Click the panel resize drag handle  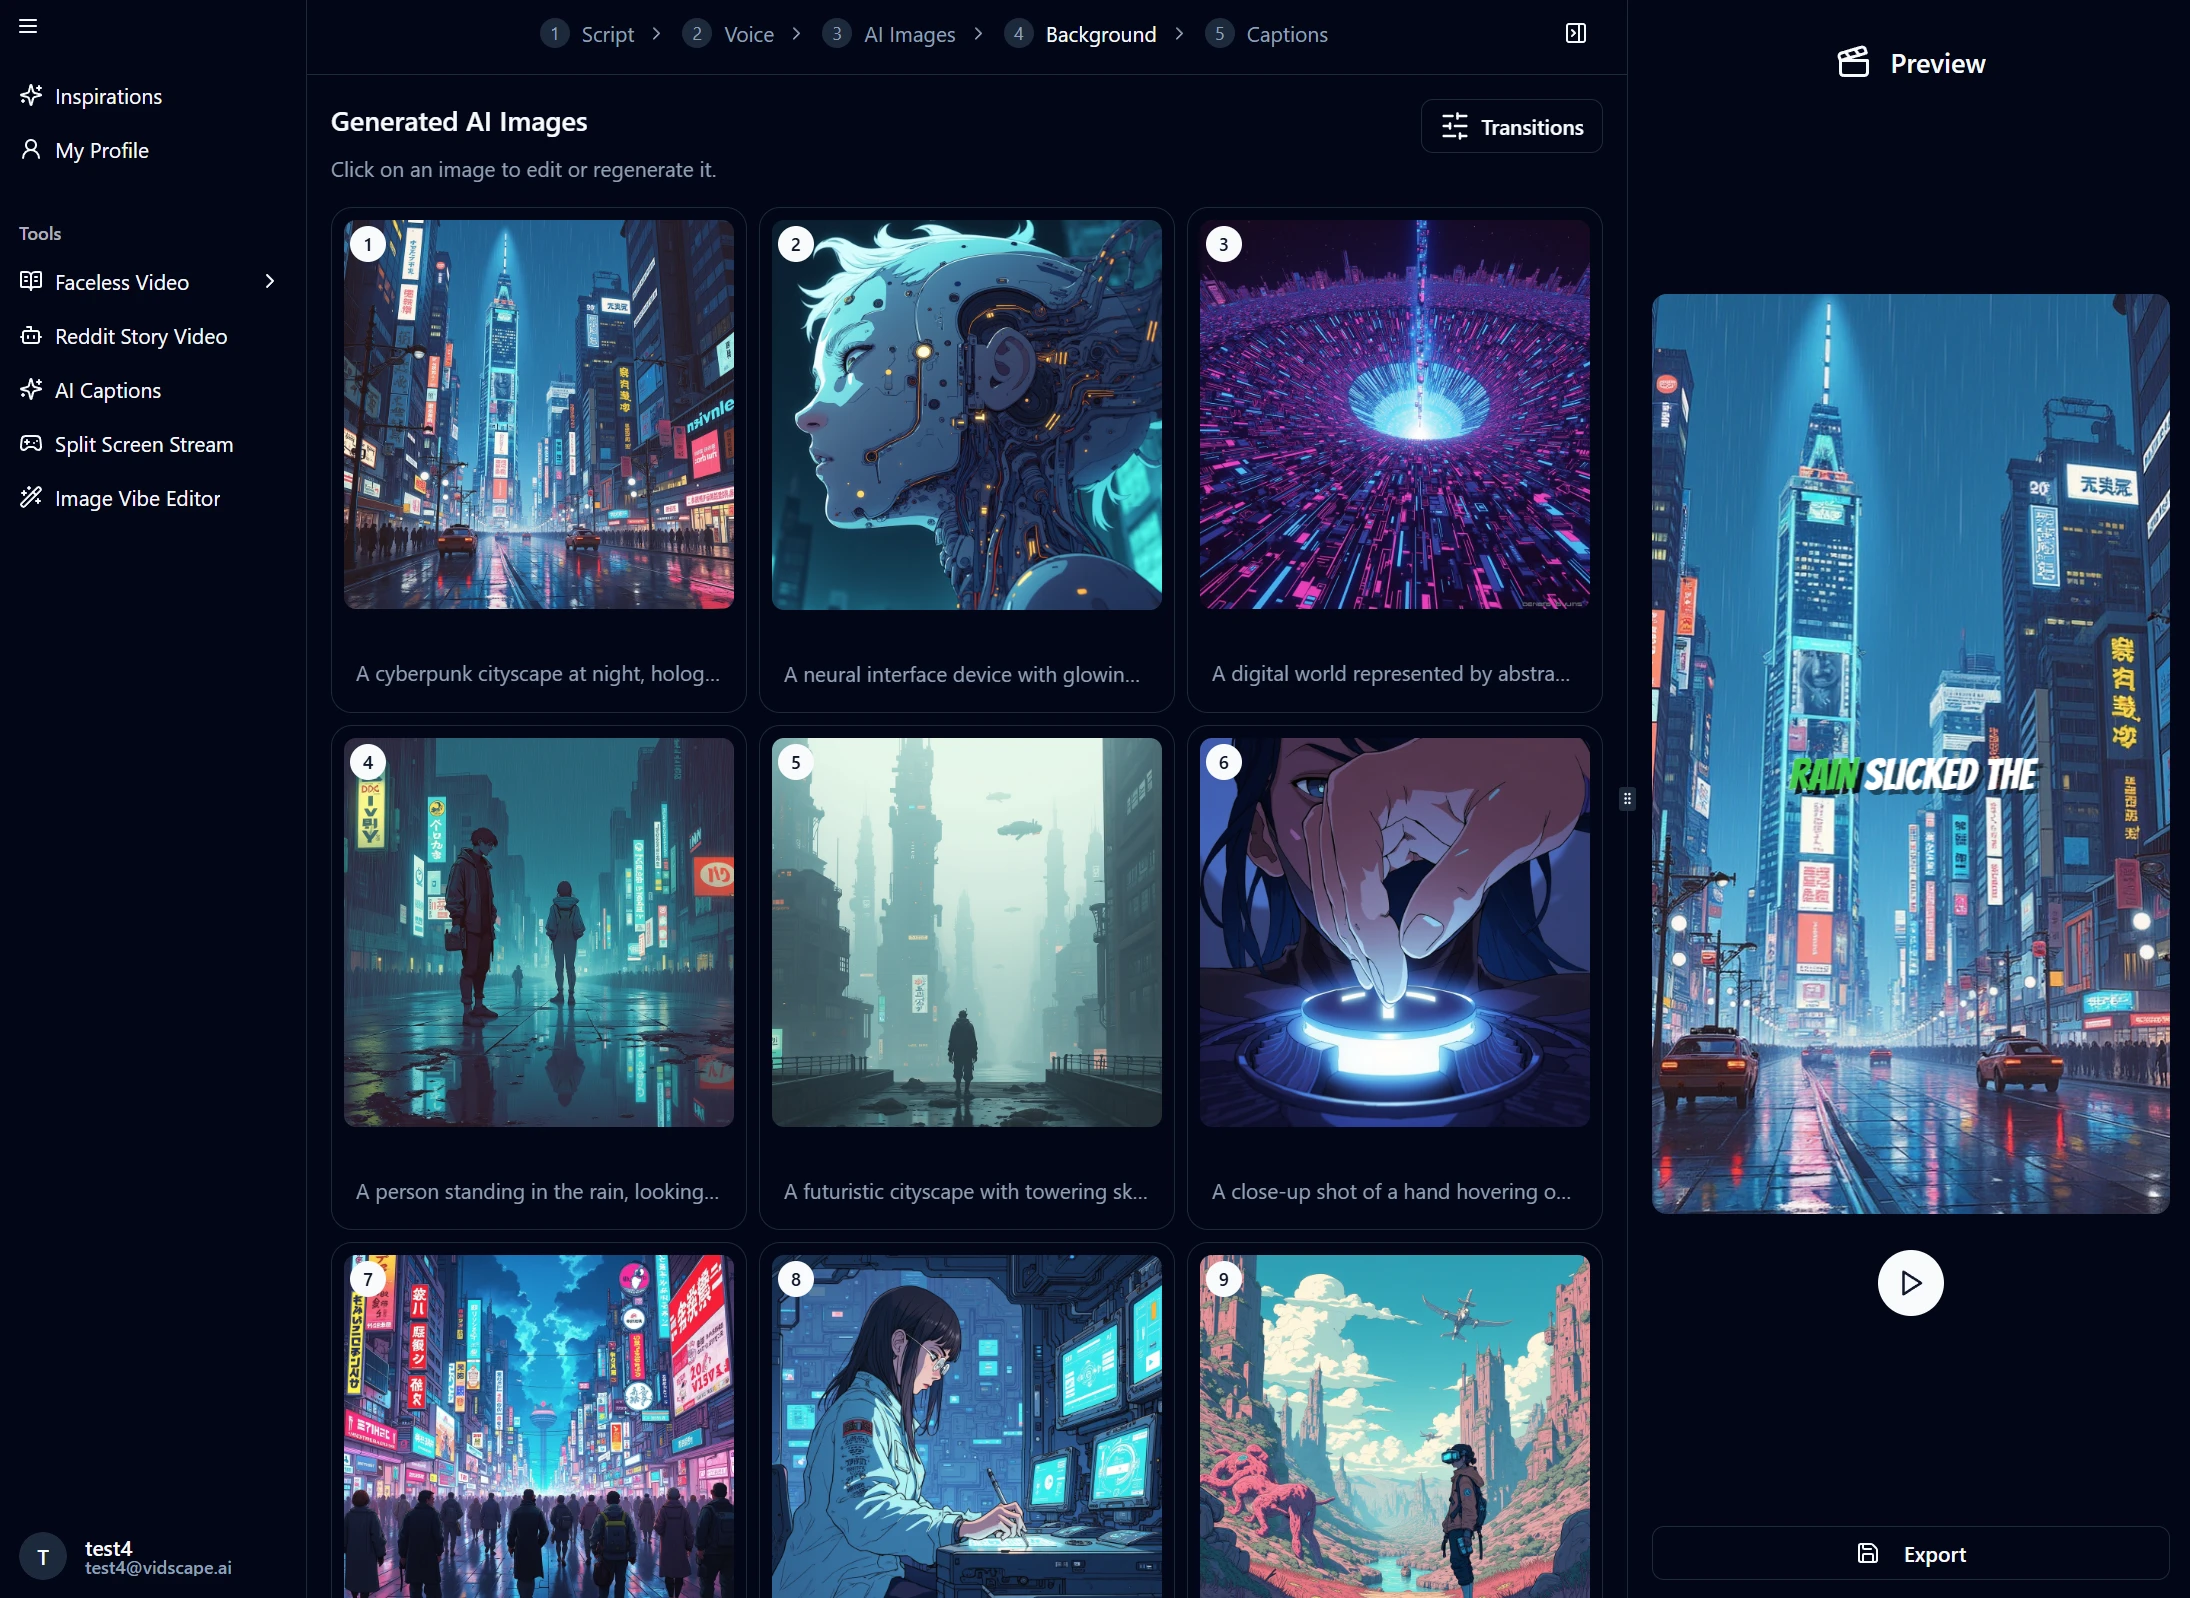click(1627, 799)
